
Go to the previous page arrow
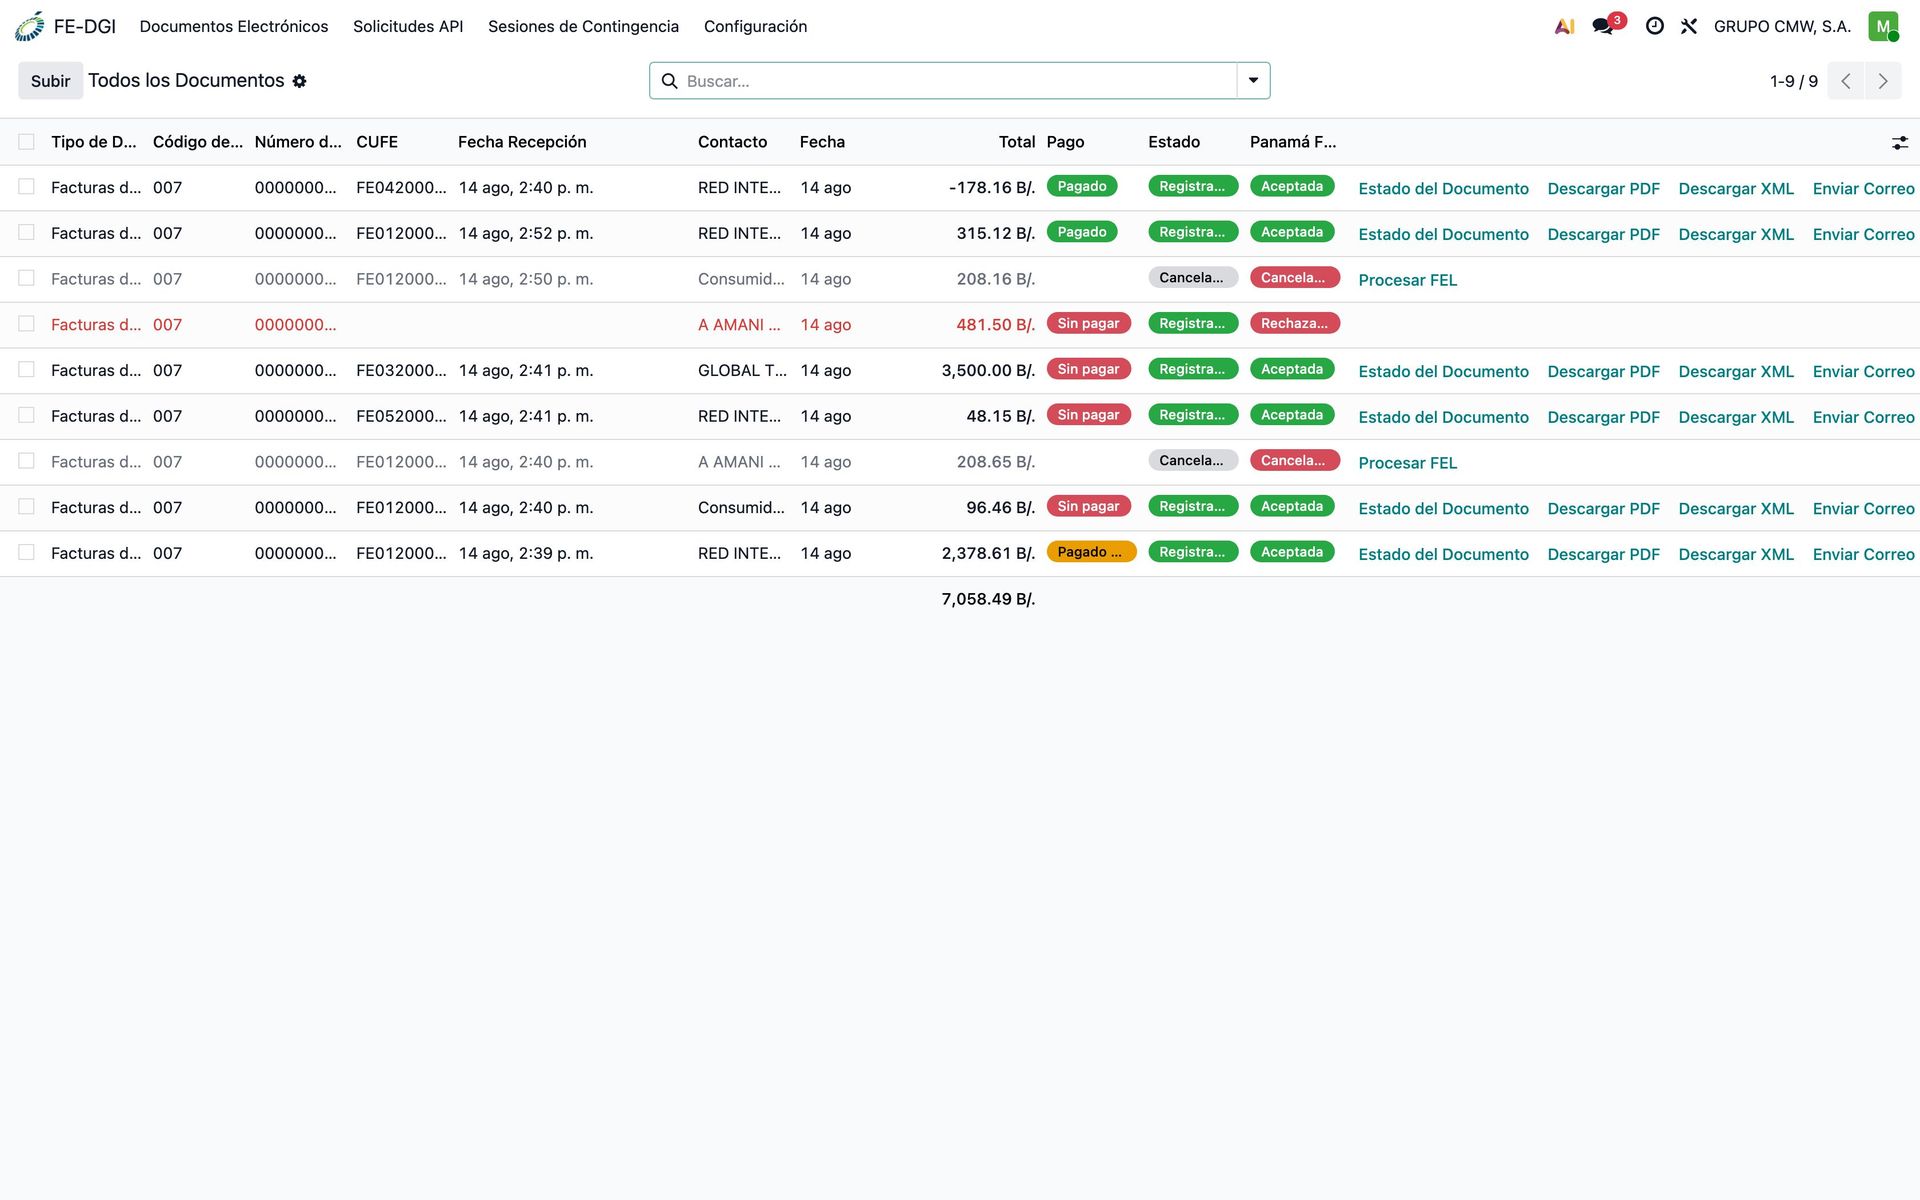(1846, 81)
